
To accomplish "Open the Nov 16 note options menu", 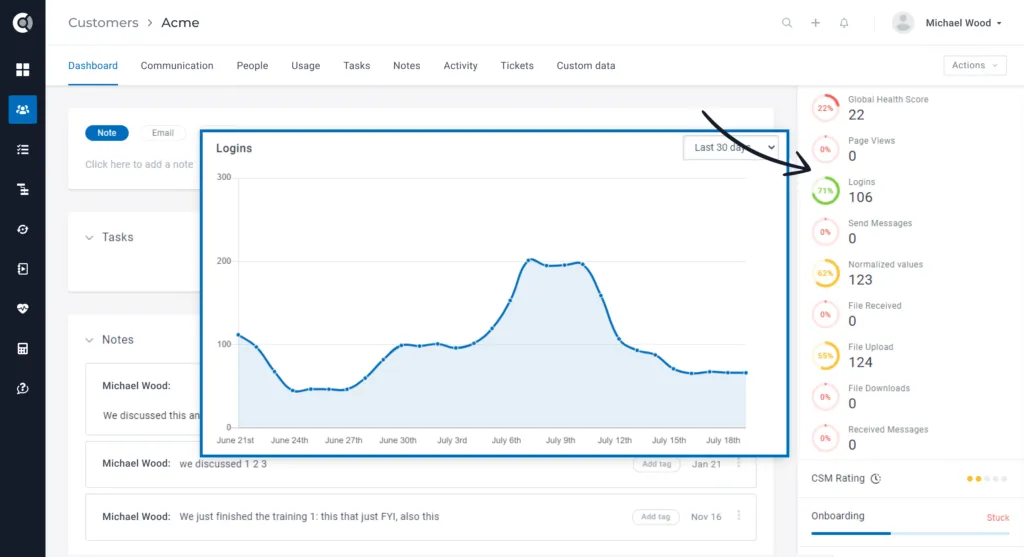I will 739,516.
